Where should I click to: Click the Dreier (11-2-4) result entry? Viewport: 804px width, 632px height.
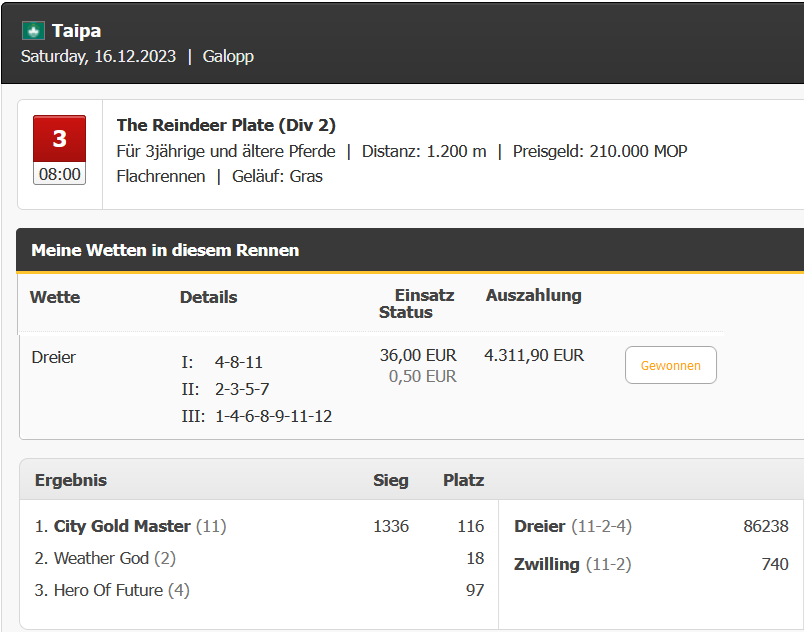573,526
